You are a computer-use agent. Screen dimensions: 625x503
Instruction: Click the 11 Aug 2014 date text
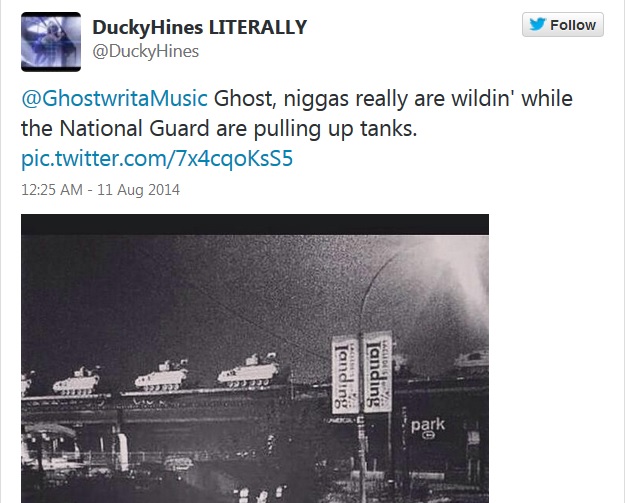click(x=138, y=190)
